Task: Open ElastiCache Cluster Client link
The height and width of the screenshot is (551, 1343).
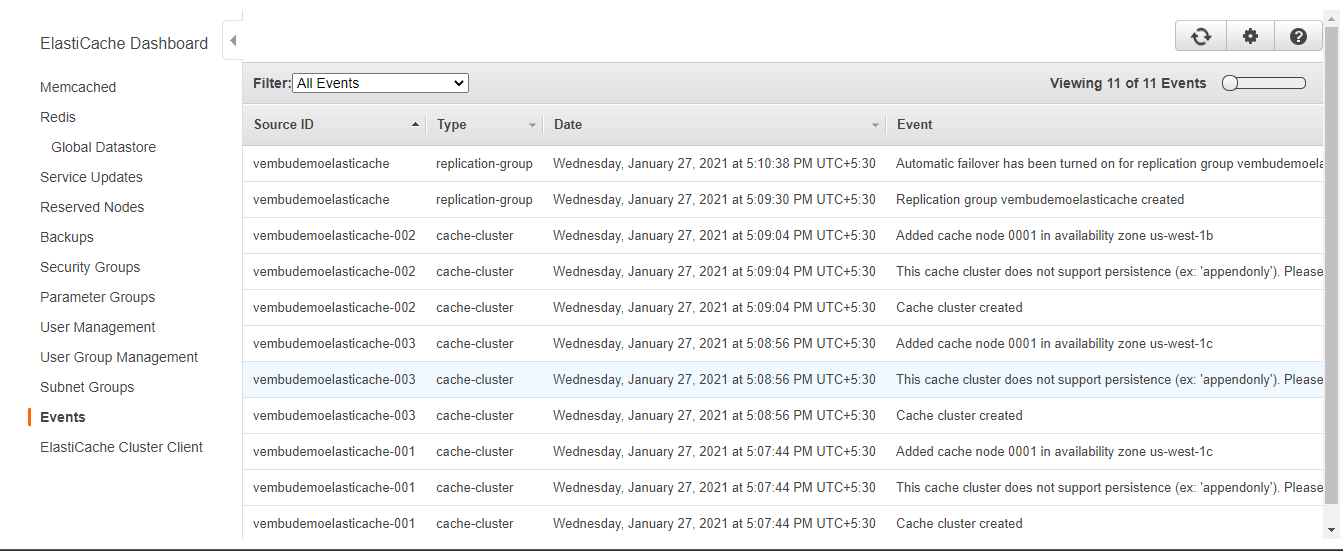Action: tap(121, 447)
